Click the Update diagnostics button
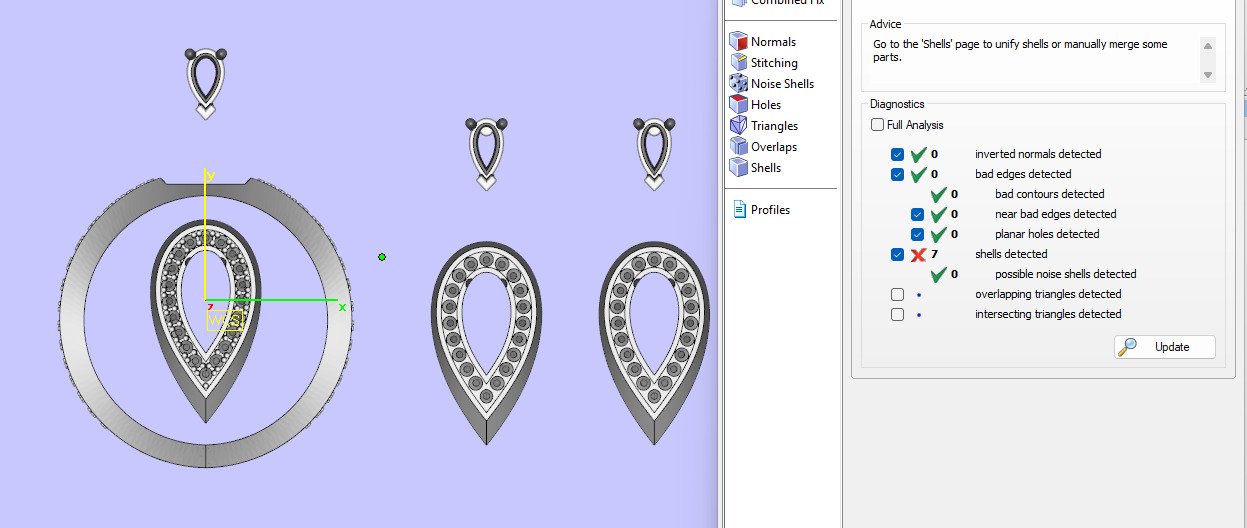The image size is (1247, 528). [x=1165, y=347]
